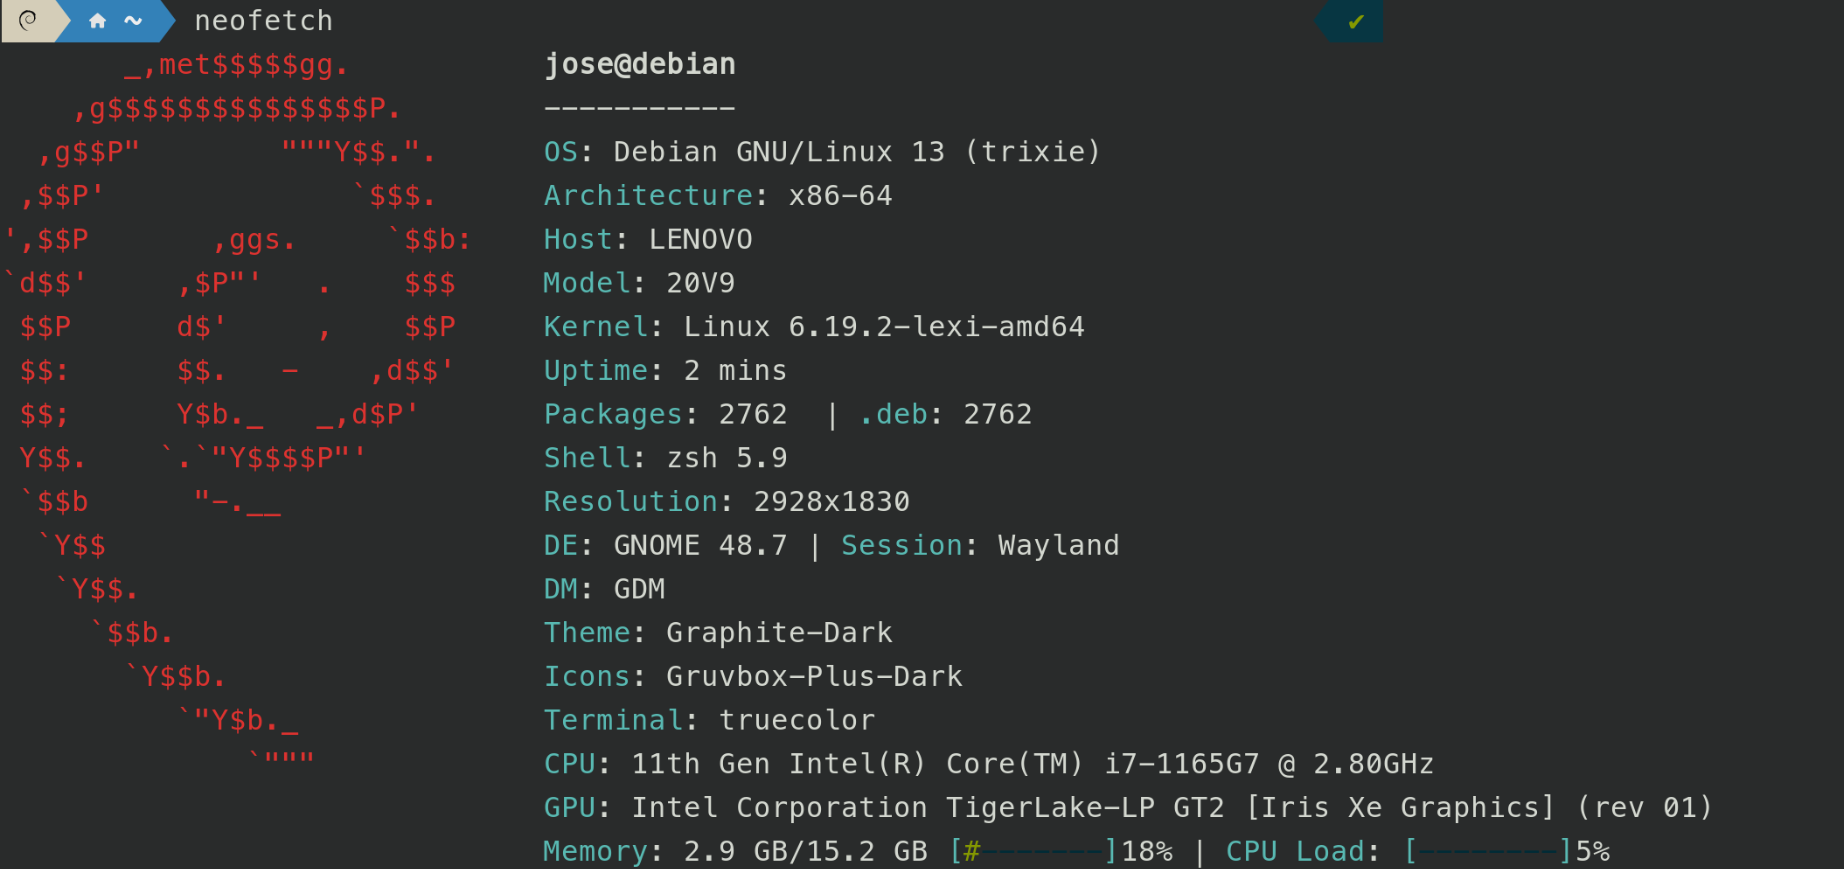Image resolution: width=1844 pixels, height=869 pixels.
Task: Click the Shell value zsh 5.9
Action: [727, 458]
